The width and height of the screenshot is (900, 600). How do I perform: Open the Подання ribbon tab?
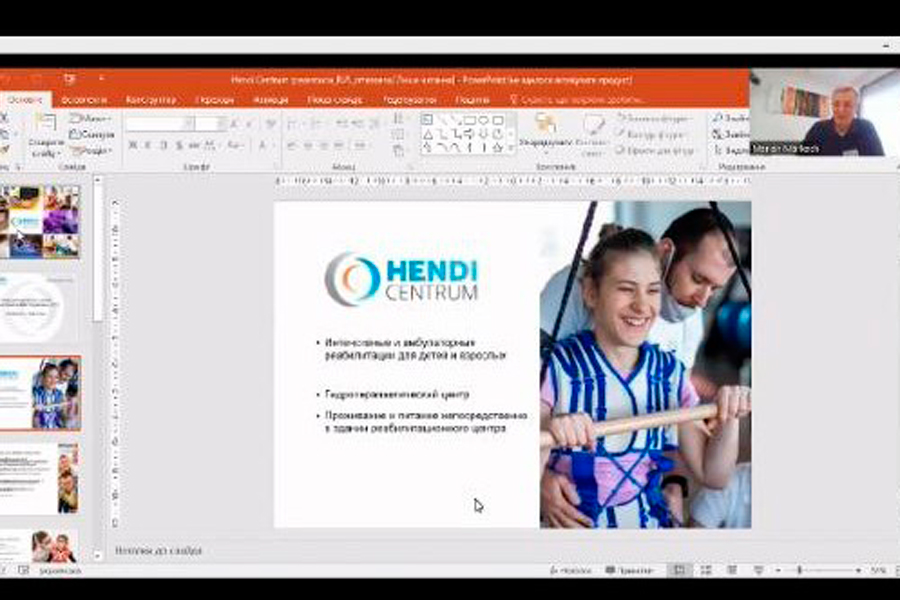tap(472, 99)
